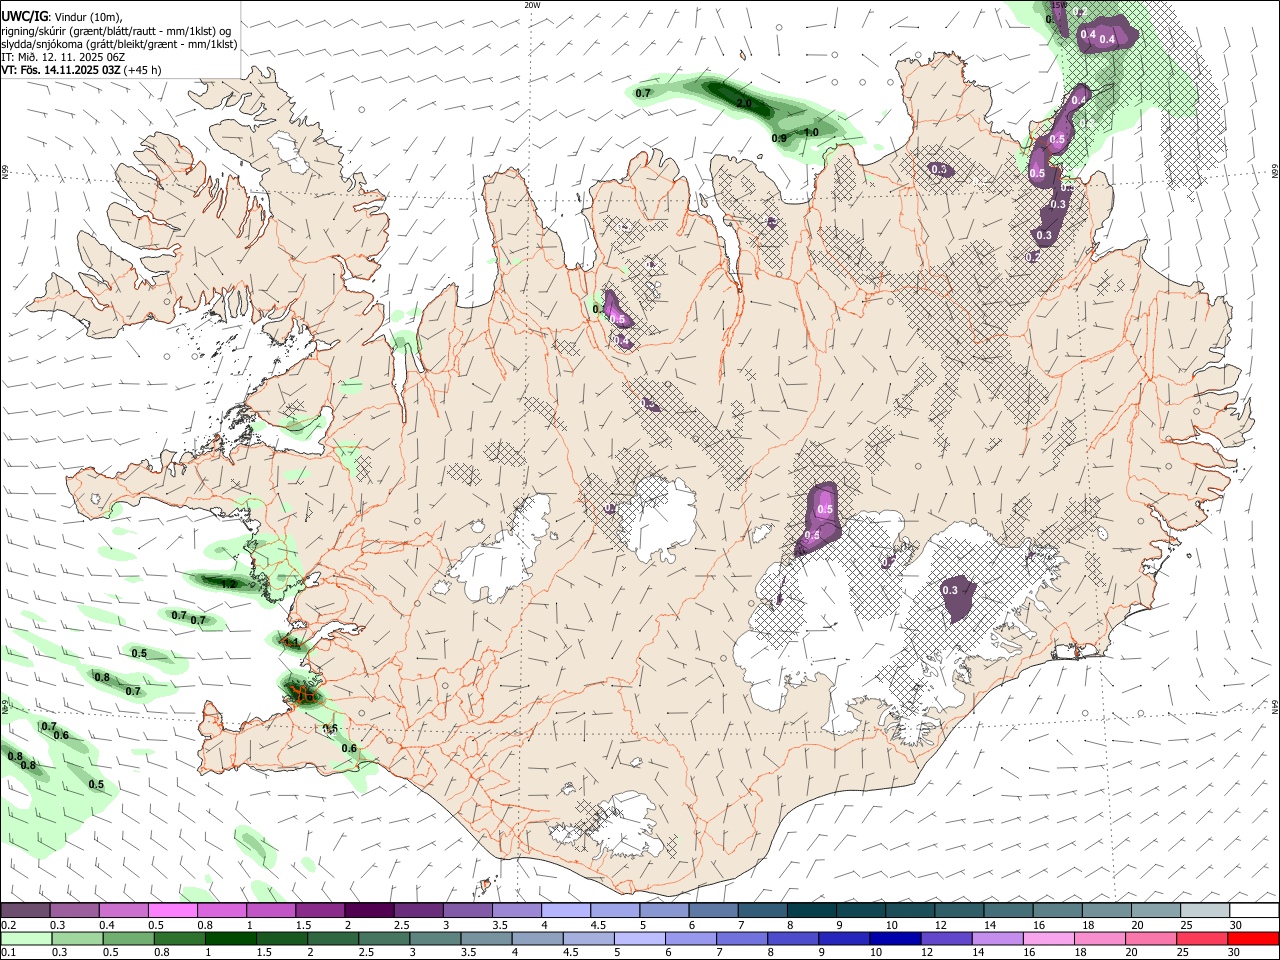The height and width of the screenshot is (960, 1280).
Task: Click the 1.0 precipitation value off the north coast
Action: 811,132
